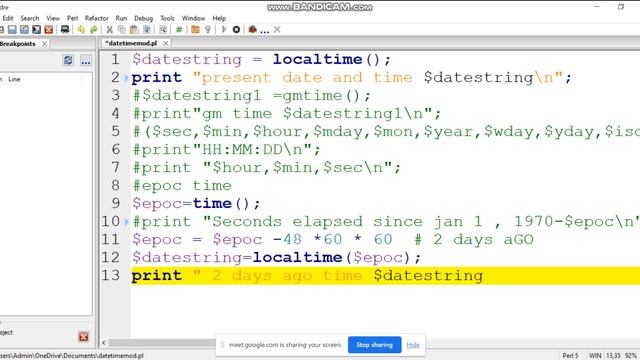
Task: Toggle comment with the green hash icon
Action: tap(179, 29)
